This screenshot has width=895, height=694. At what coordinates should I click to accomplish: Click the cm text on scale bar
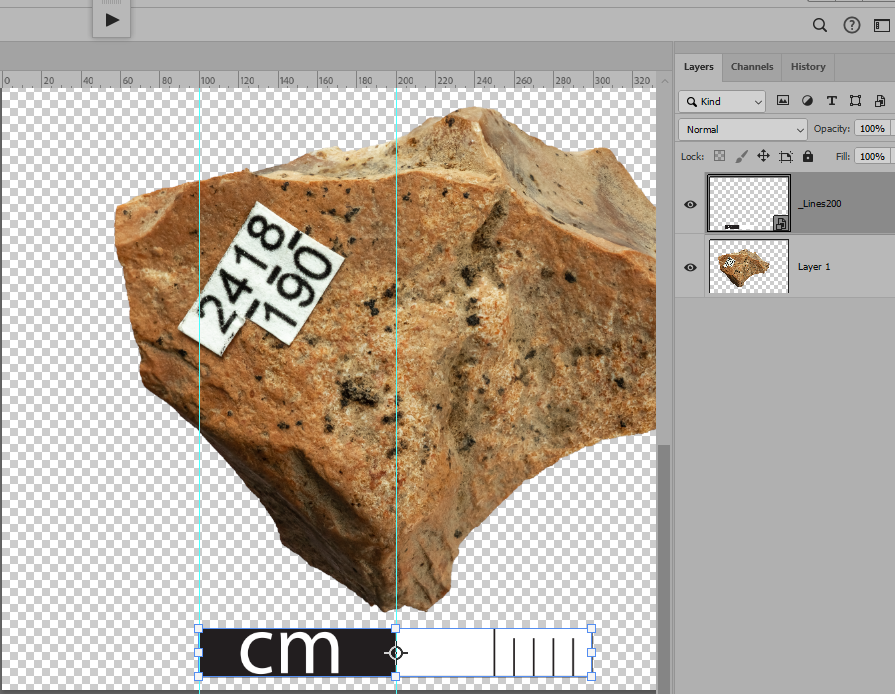pos(290,651)
